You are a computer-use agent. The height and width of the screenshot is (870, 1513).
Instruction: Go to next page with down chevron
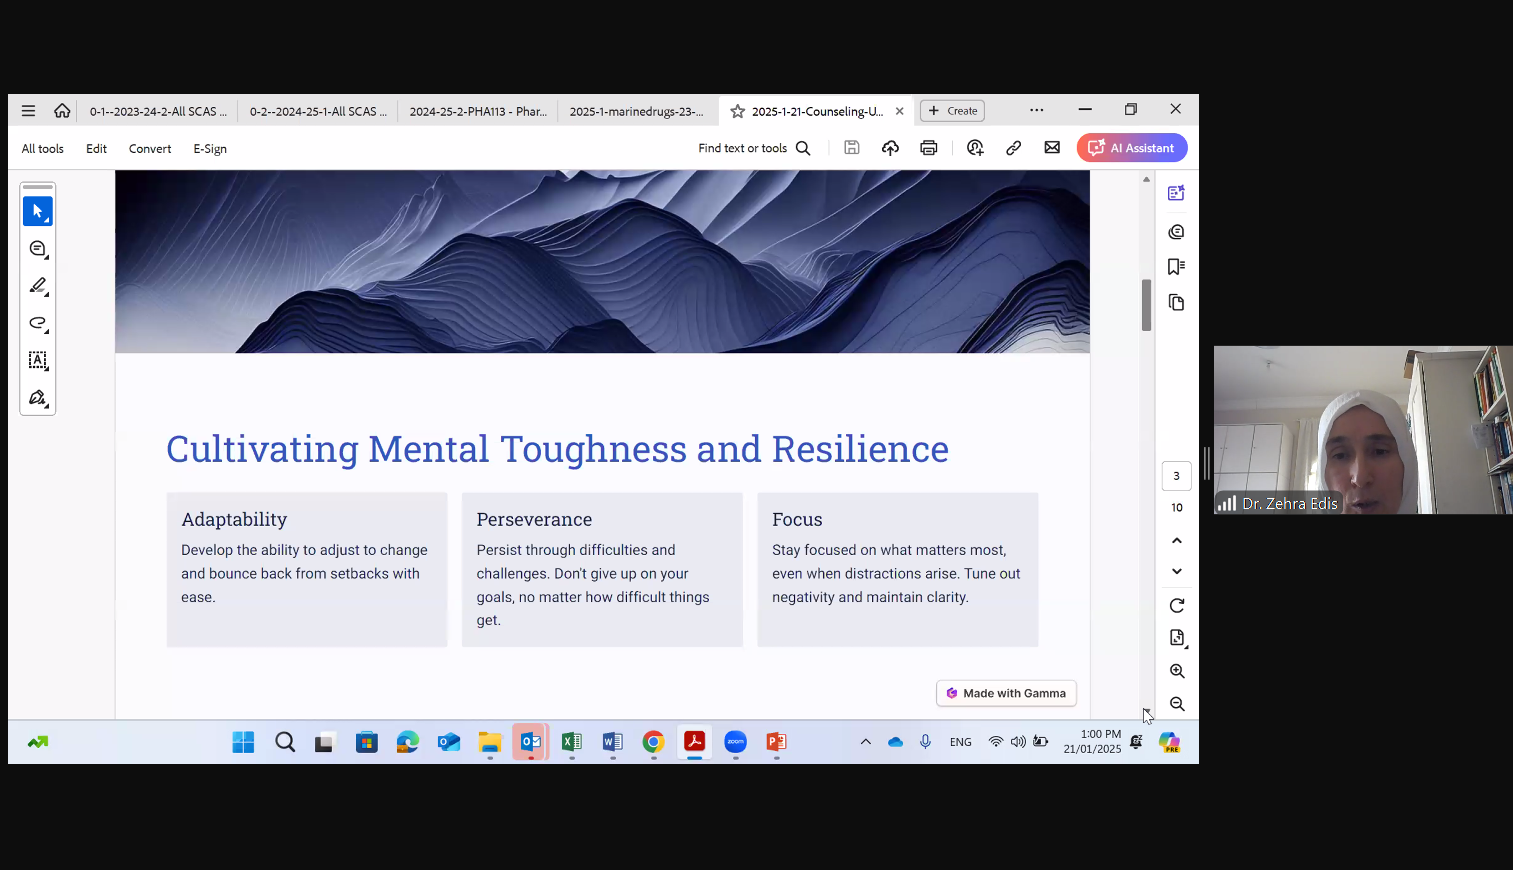[x=1177, y=572]
